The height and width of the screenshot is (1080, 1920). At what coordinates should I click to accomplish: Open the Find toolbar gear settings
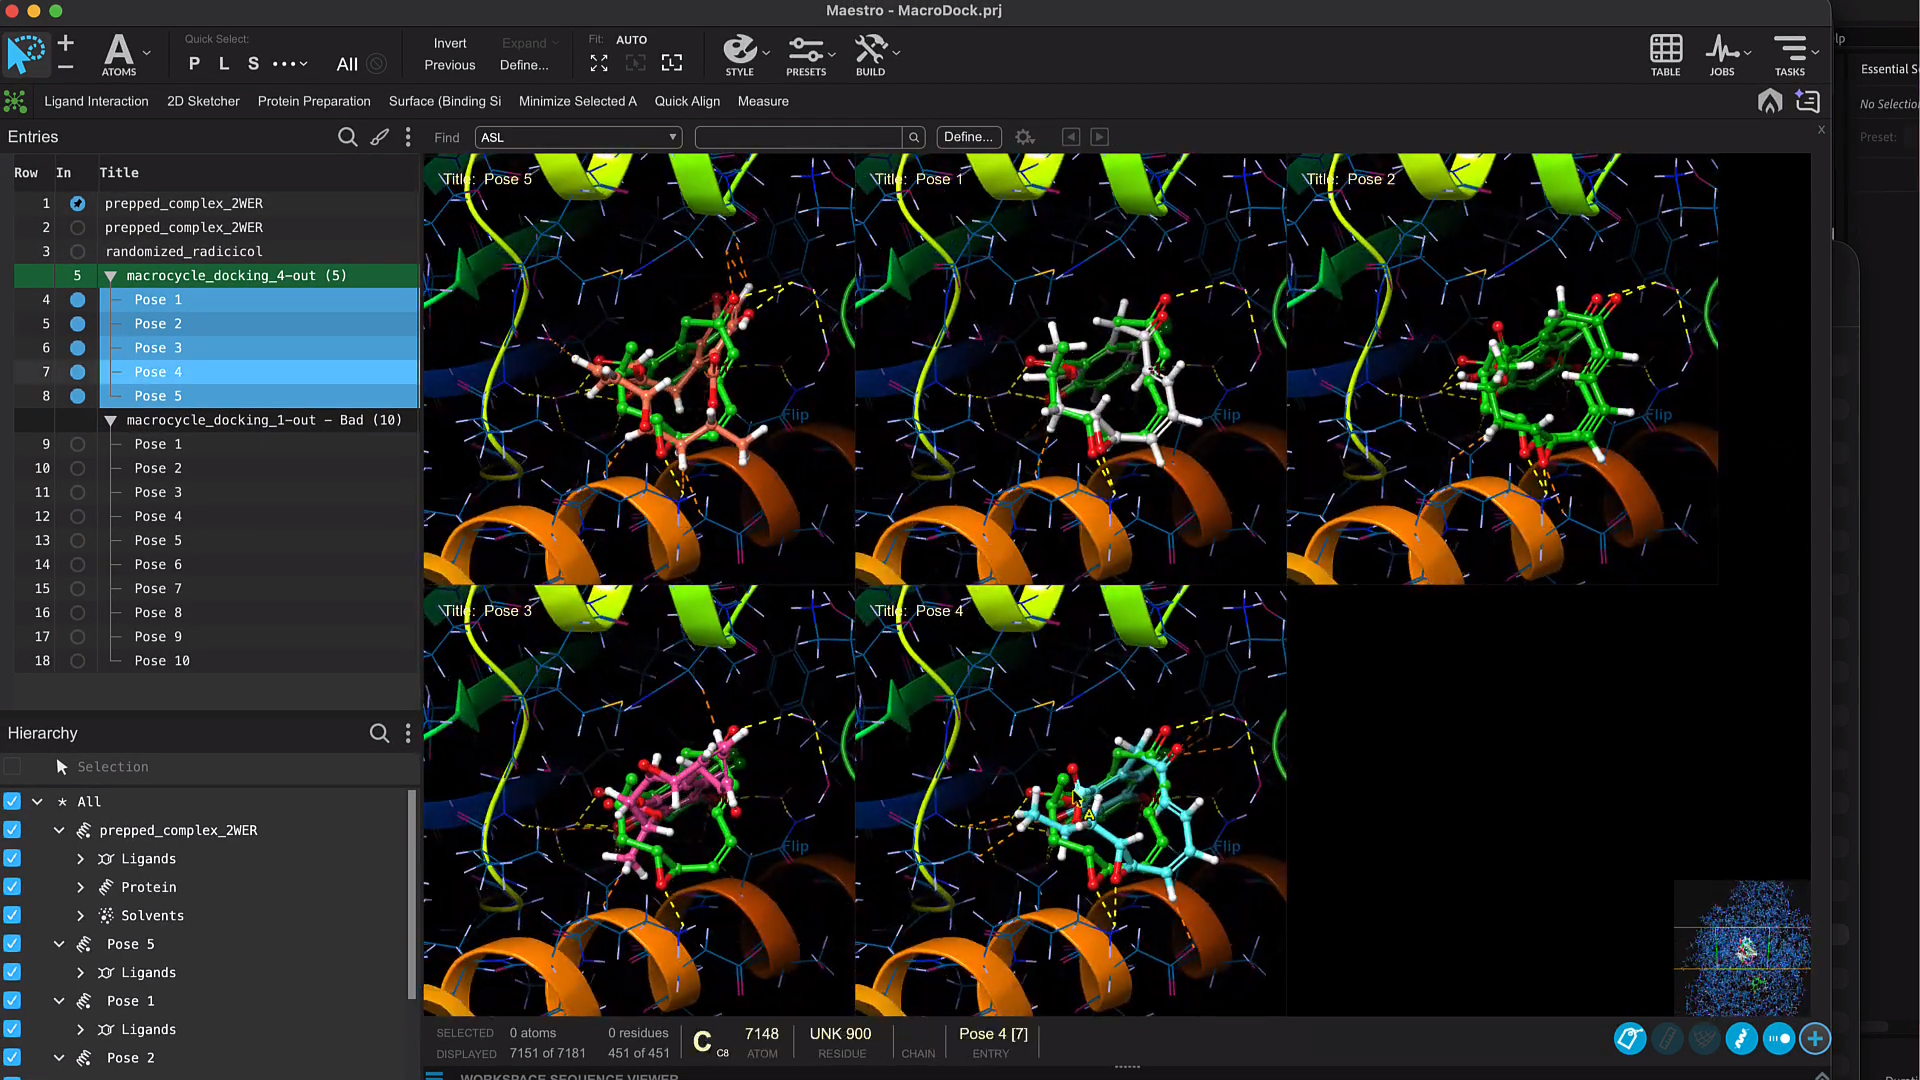pos(1025,137)
